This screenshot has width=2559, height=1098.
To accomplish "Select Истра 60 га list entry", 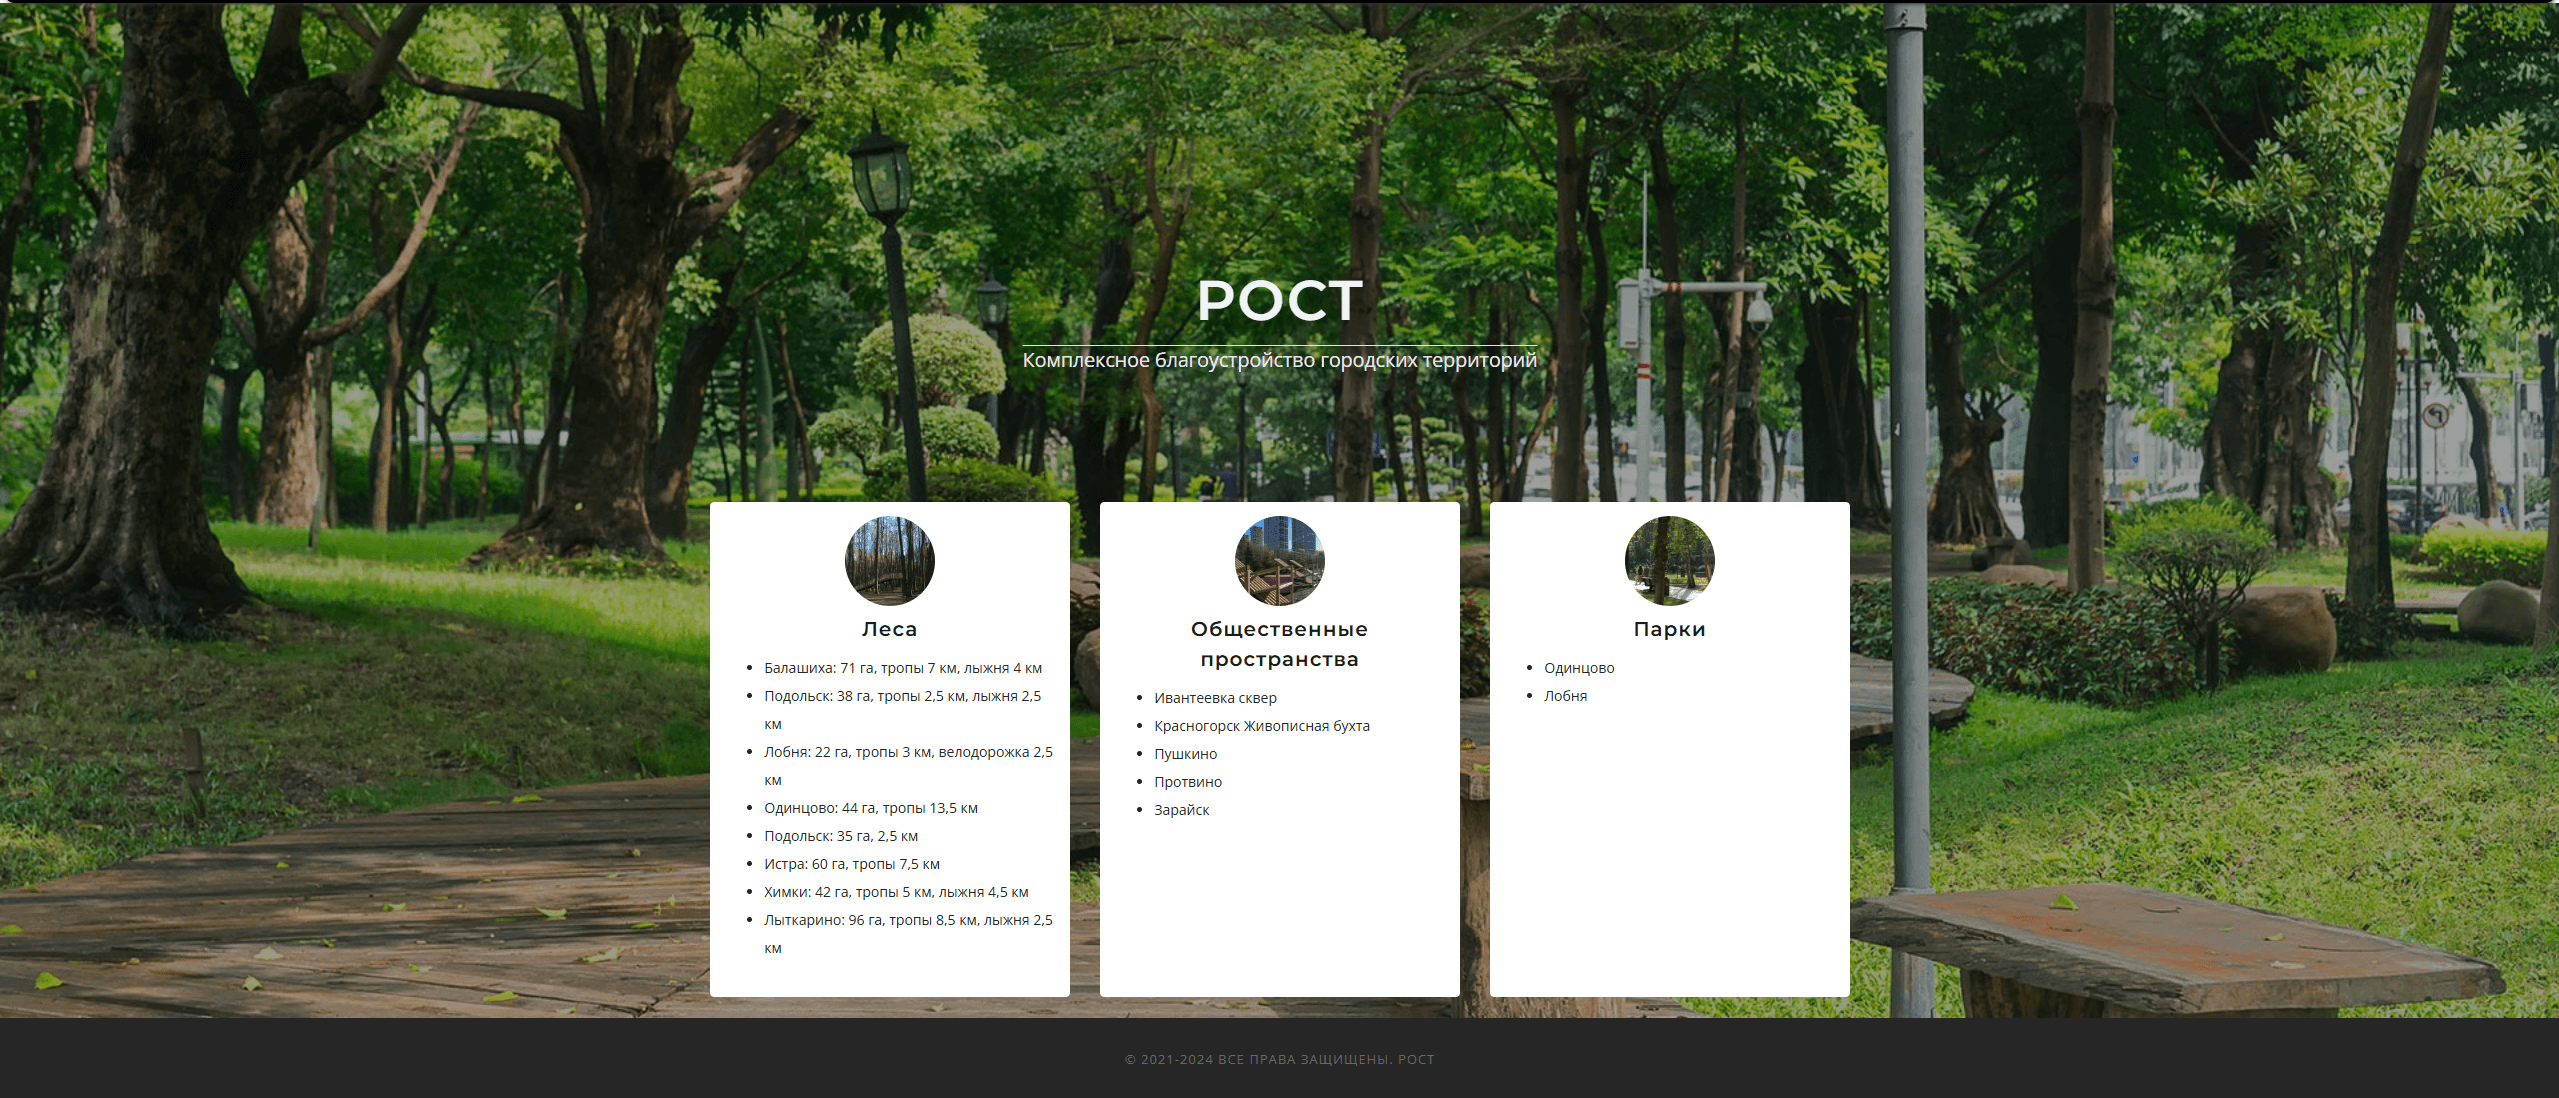I will 851,864.
